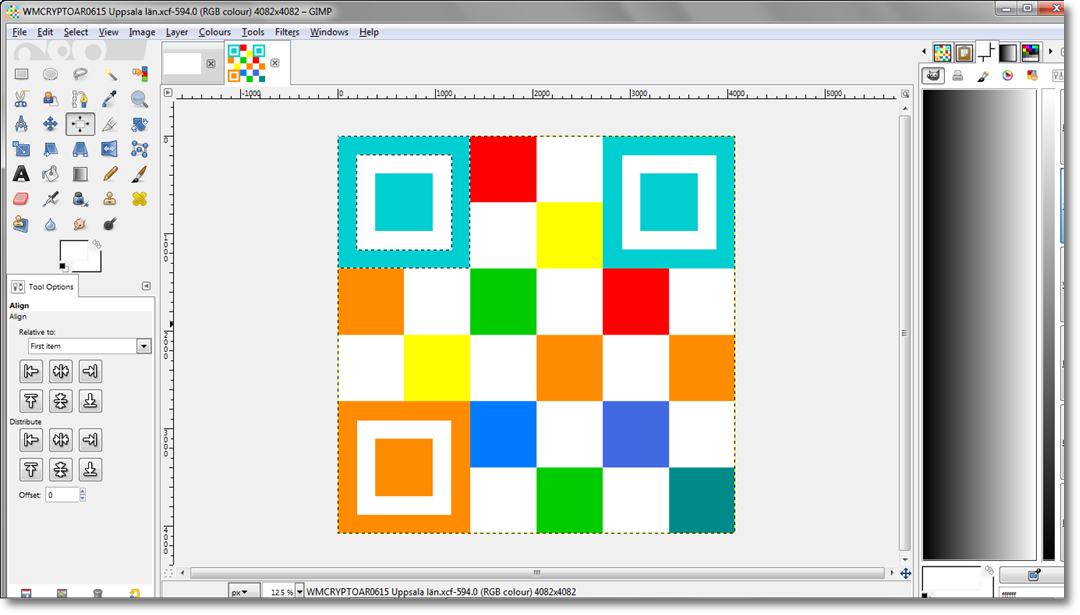Image resolution: width=1080 pixels, height=615 pixels.
Task: Open the px unit dropdown in status bar
Action: tap(244, 592)
